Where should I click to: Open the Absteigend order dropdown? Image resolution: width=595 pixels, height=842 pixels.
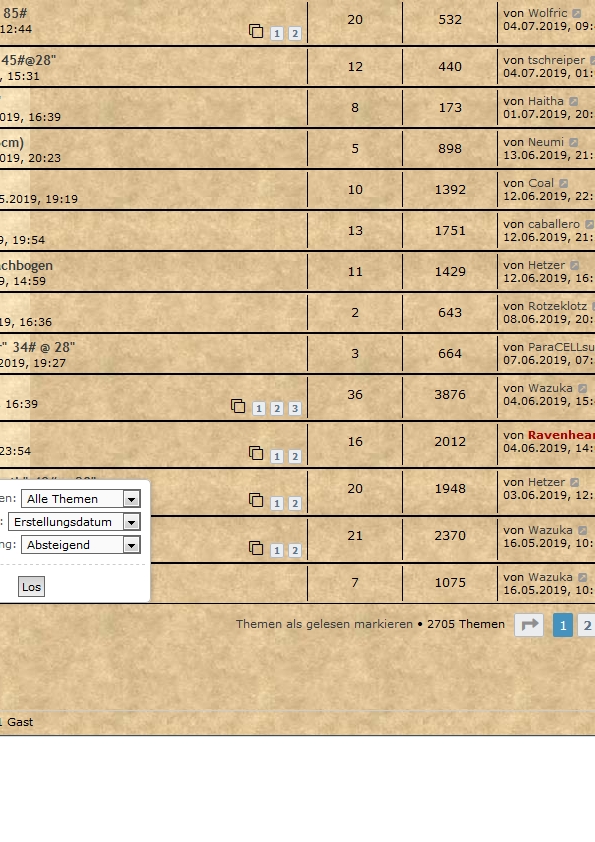81,545
